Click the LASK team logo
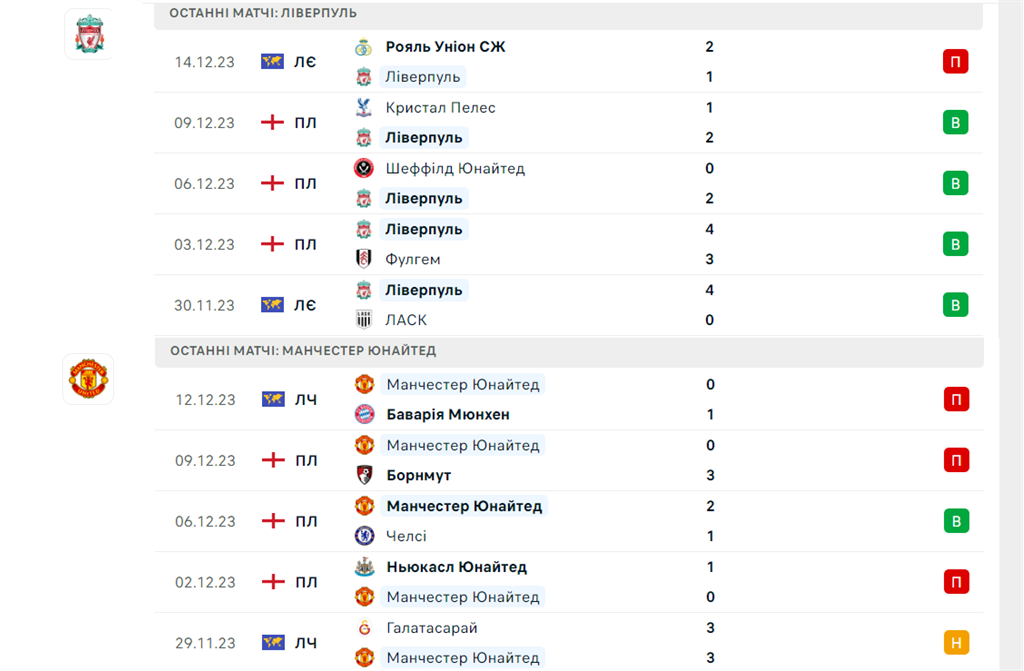The height and width of the screenshot is (671, 1024). (x=364, y=320)
